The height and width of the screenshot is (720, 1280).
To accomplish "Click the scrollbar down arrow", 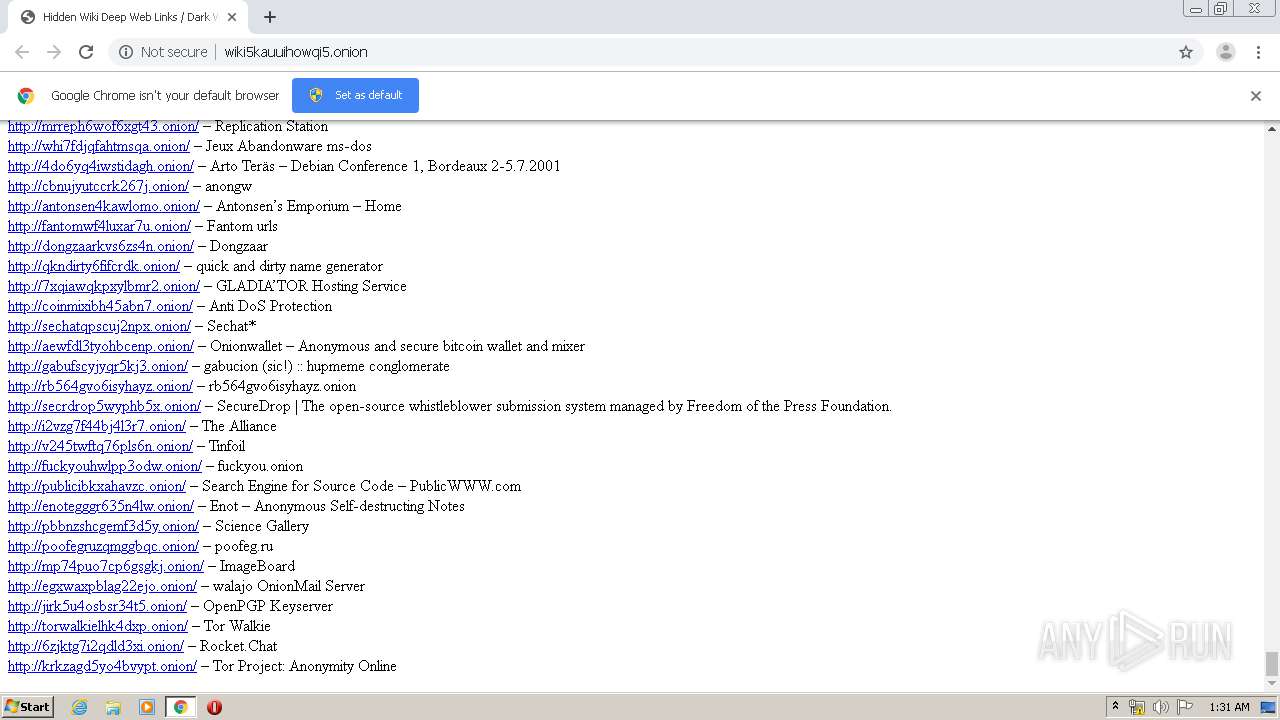I will coord(1272,683).
